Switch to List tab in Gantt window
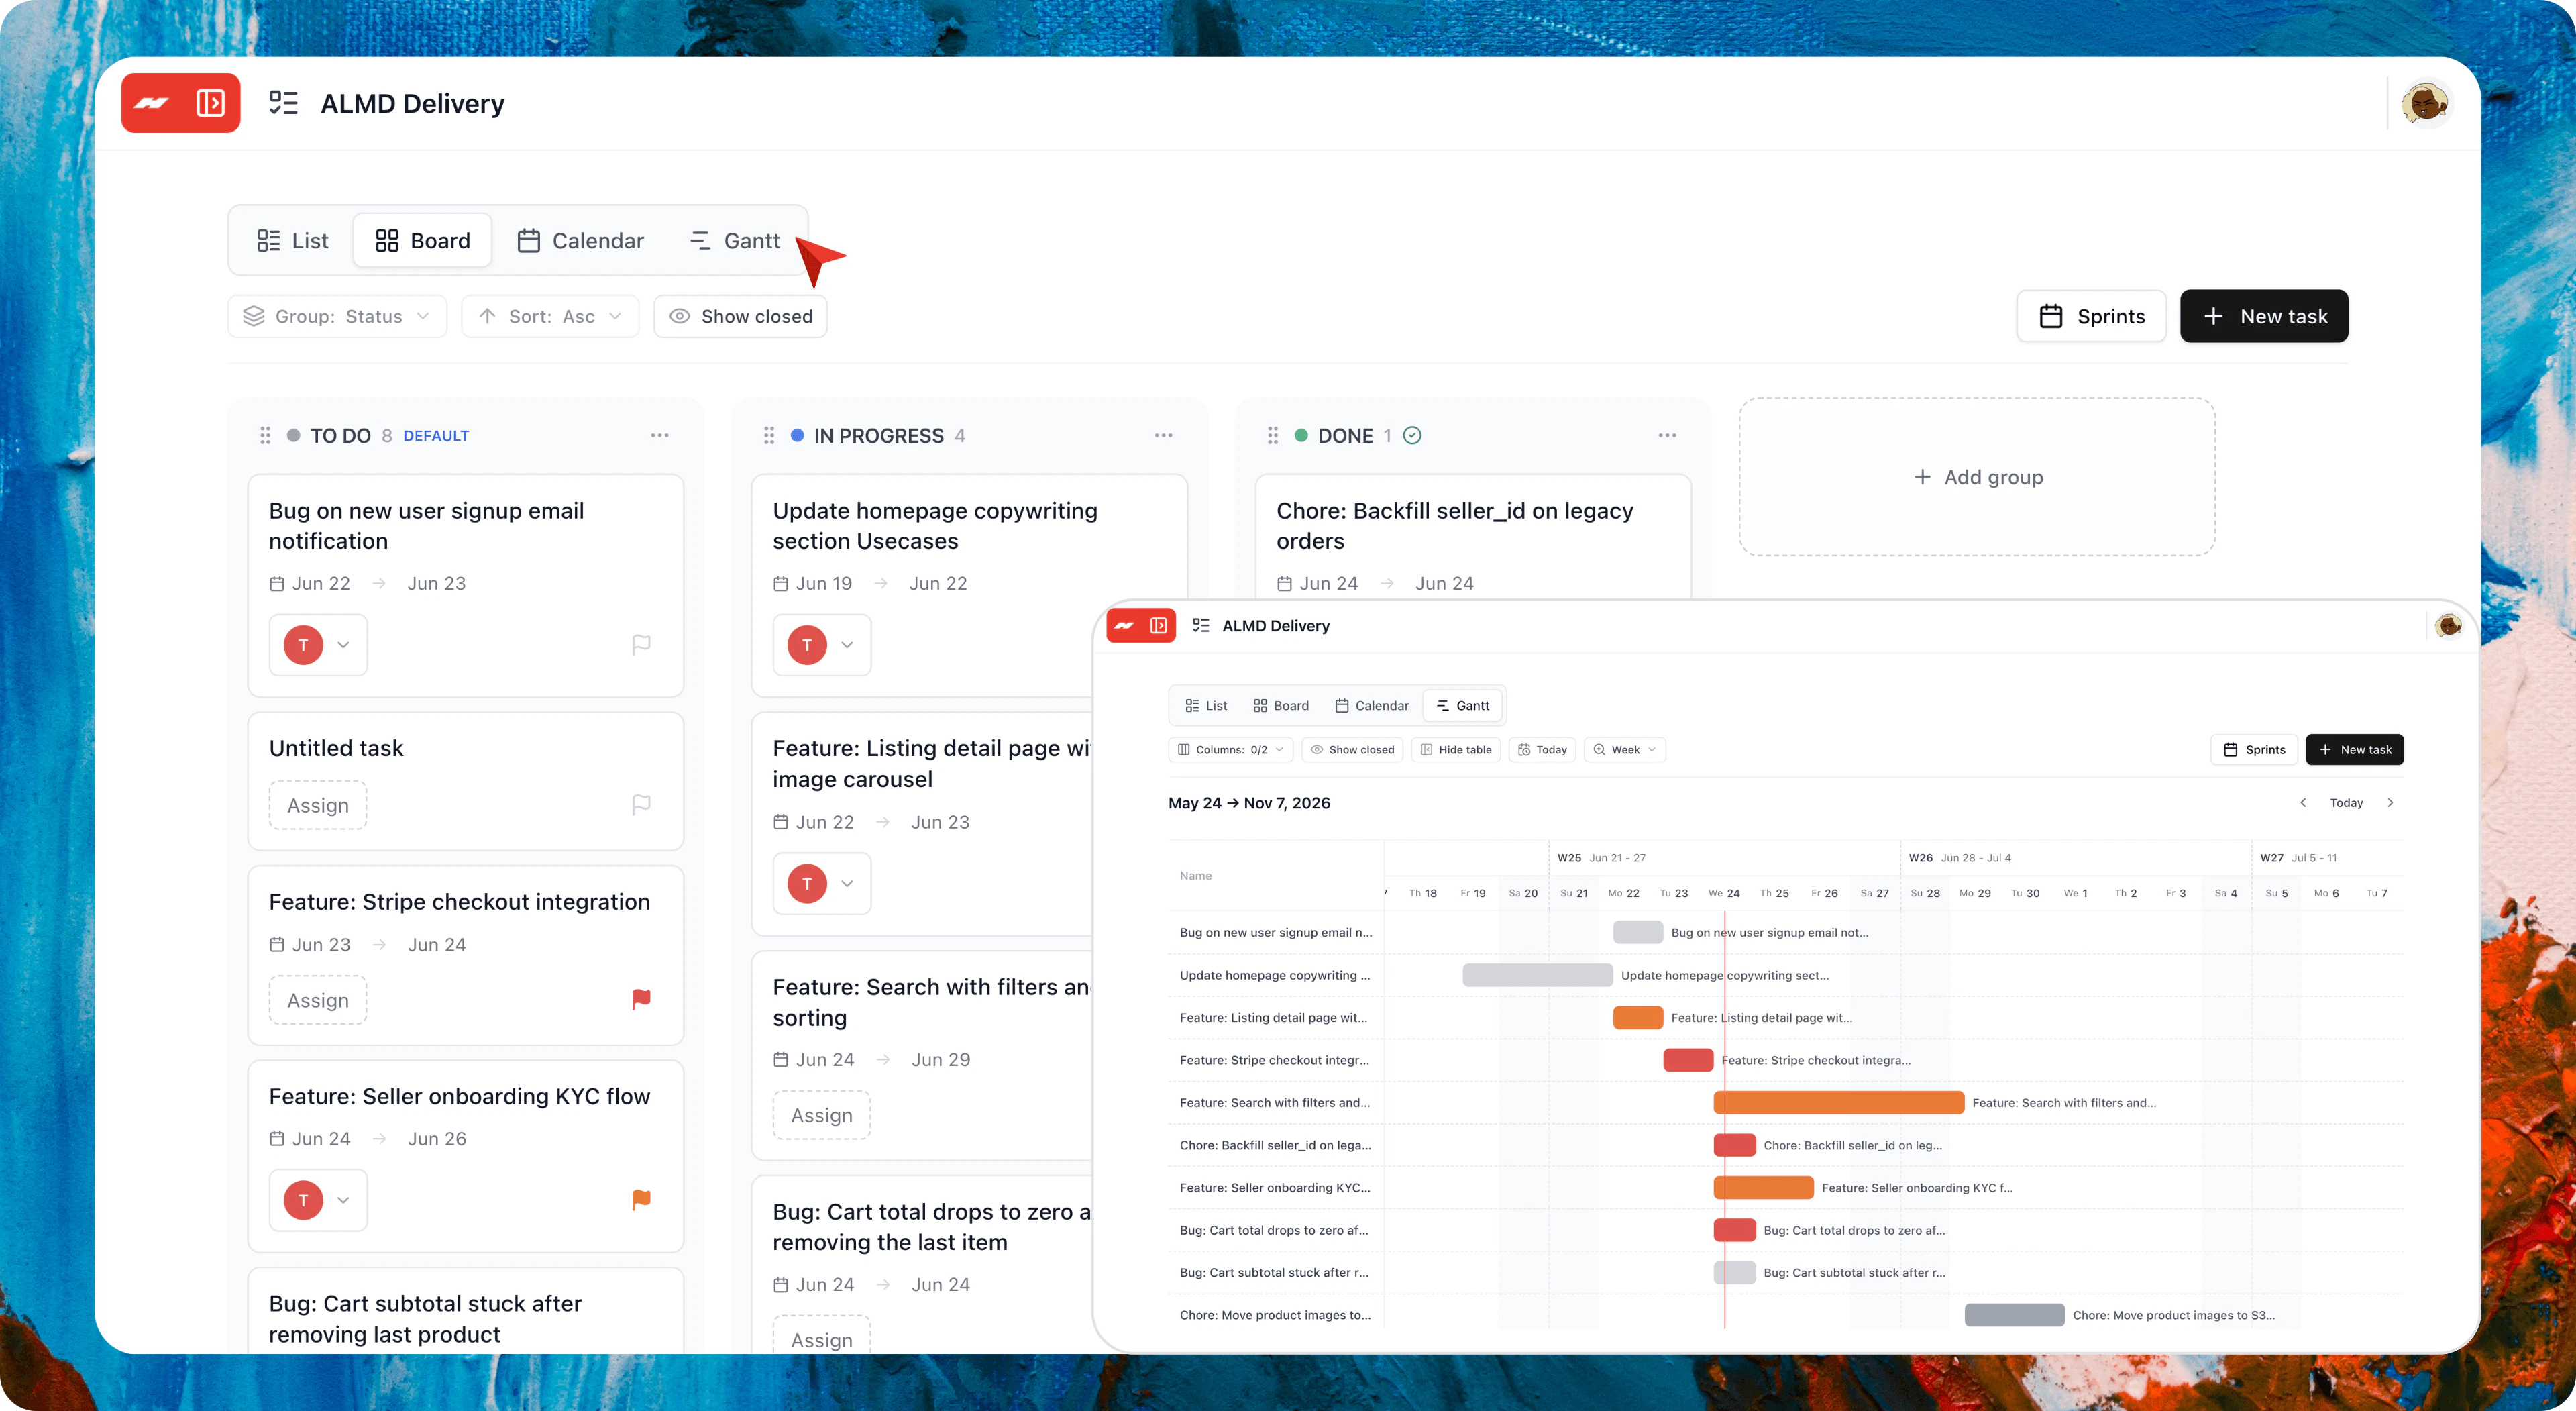 click(x=1206, y=706)
